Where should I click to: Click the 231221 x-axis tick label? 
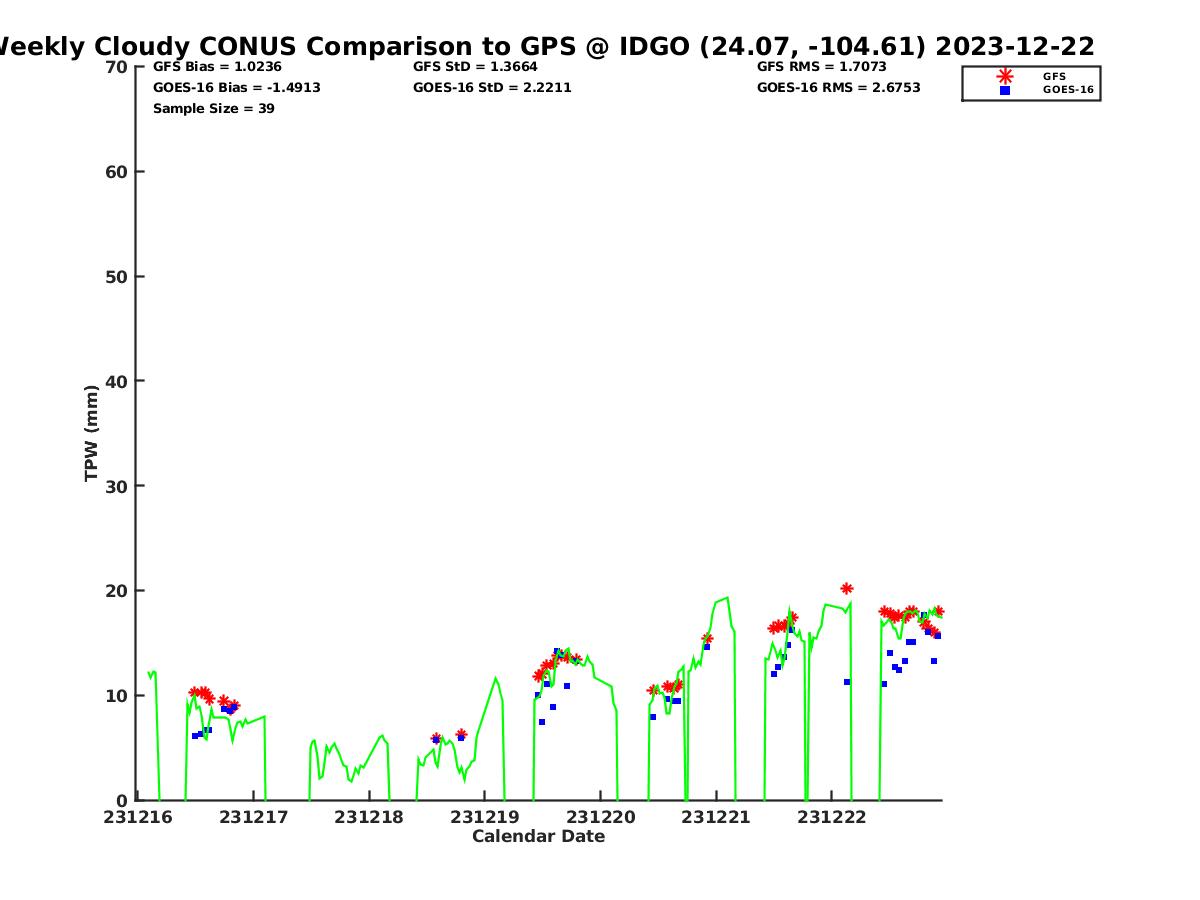716,817
